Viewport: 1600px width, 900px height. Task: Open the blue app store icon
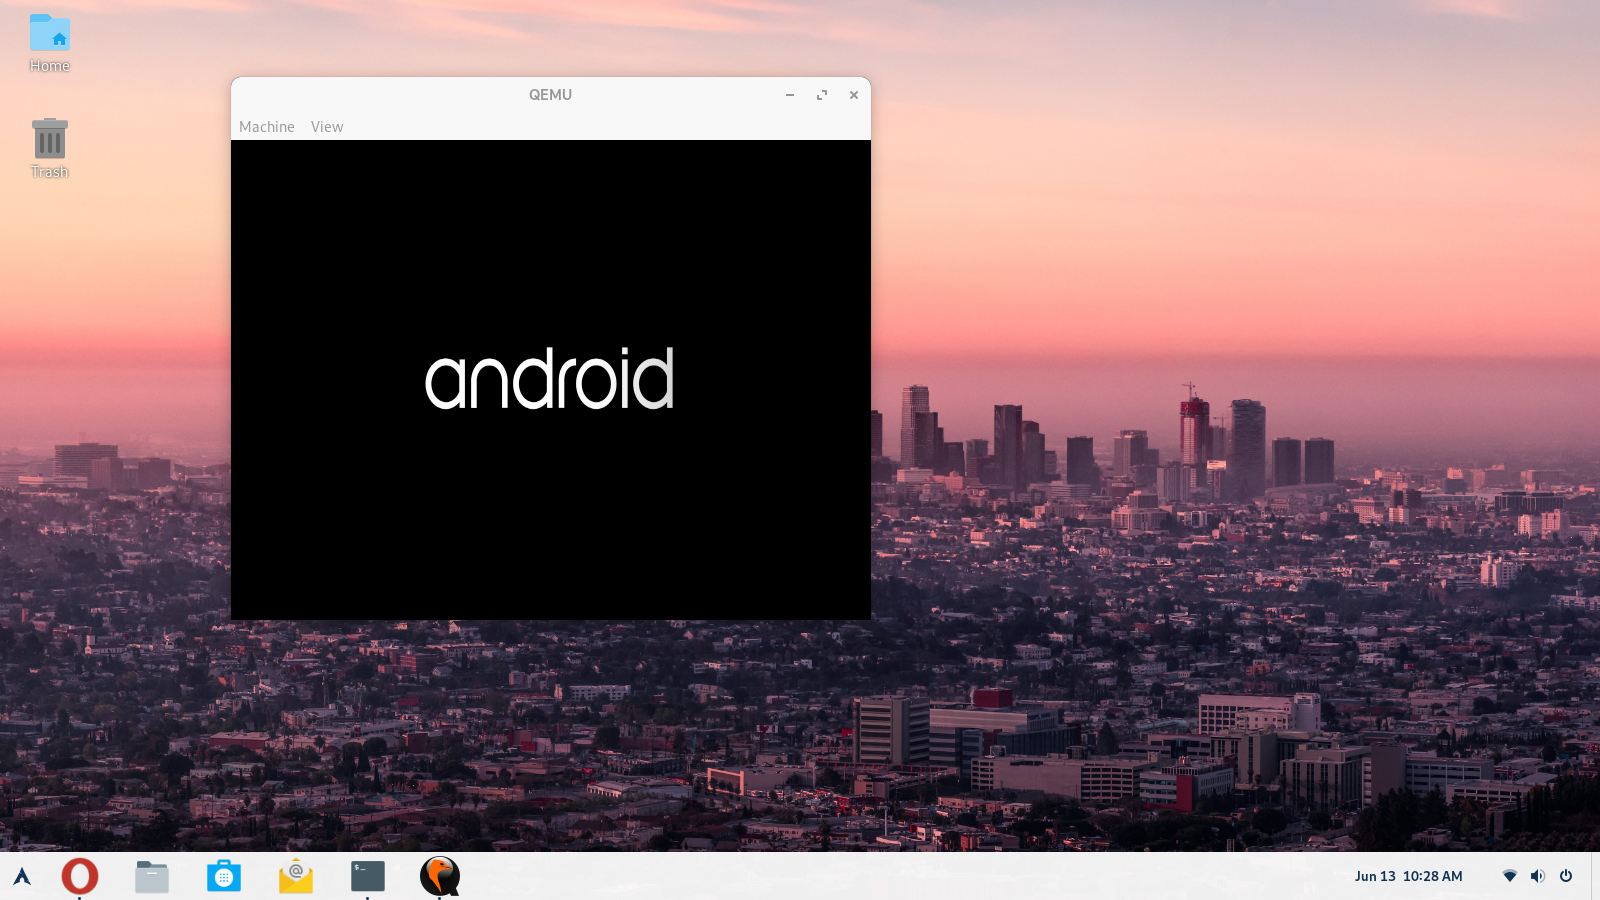click(x=224, y=876)
